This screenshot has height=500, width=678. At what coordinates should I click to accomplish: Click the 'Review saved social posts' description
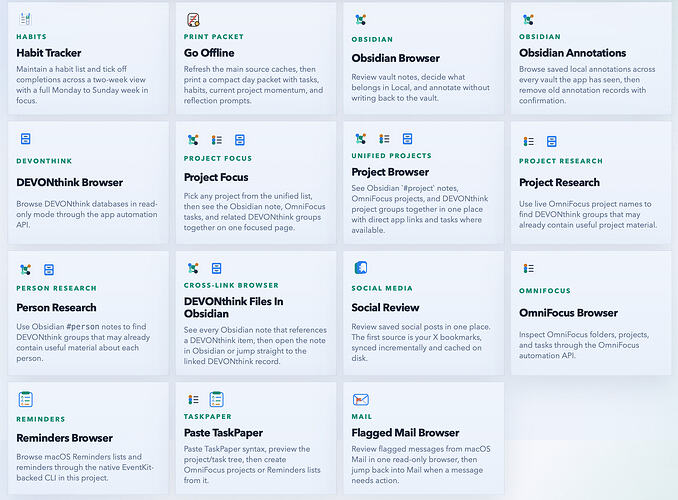tap(421, 343)
